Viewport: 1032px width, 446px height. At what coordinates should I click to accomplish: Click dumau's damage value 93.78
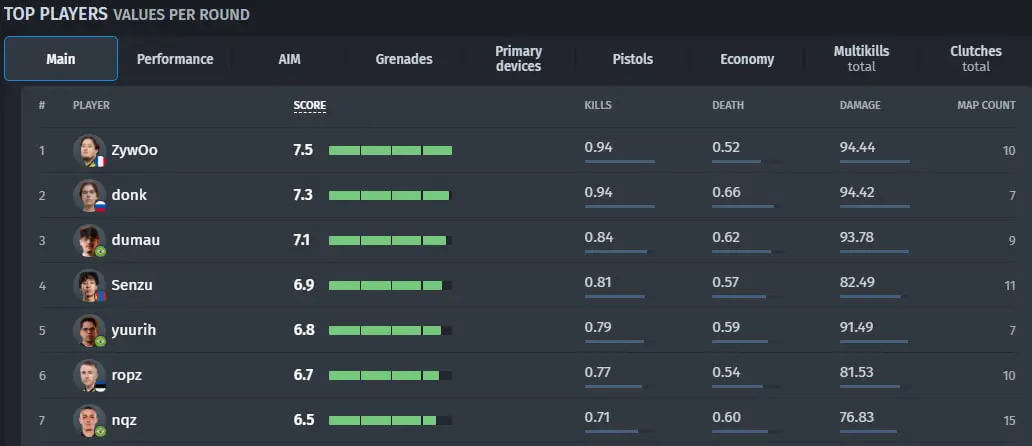click(857, 237)
